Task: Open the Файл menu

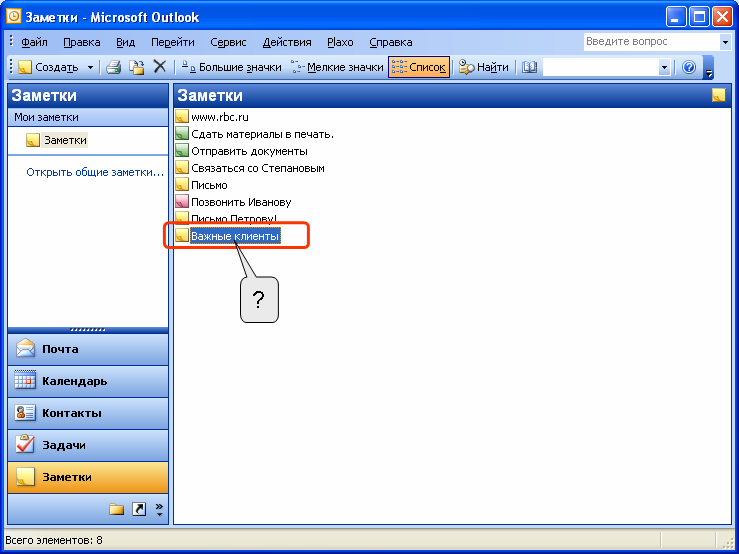Action: (34, 42)
